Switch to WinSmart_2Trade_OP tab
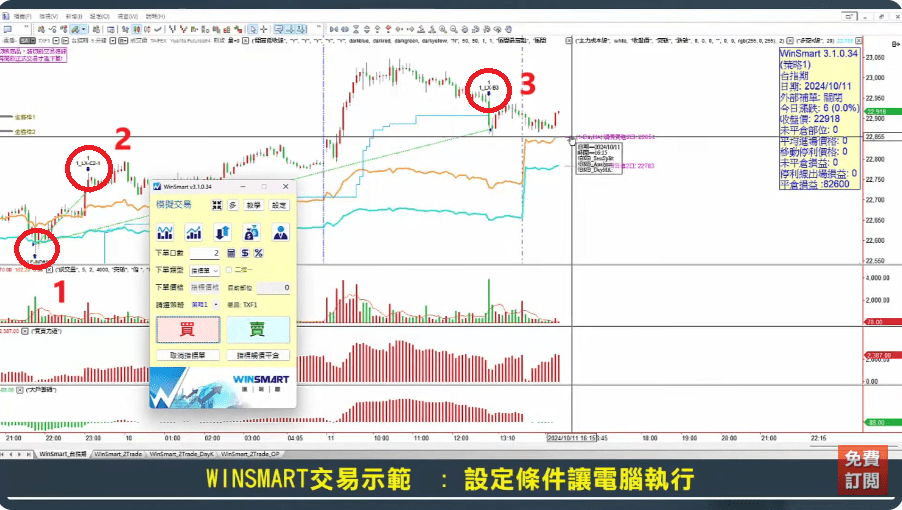The height and width of the screenshot is (510, 902). (250, 454)
